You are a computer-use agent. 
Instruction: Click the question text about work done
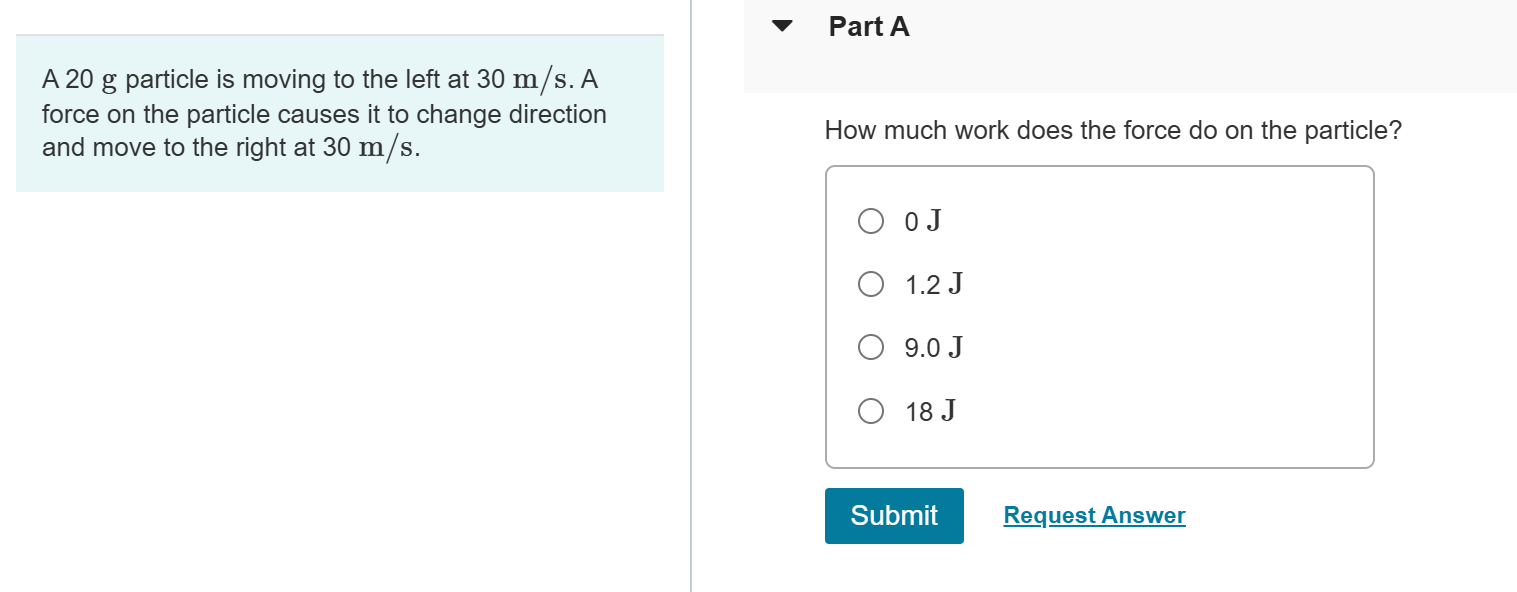coord(1112,130)
